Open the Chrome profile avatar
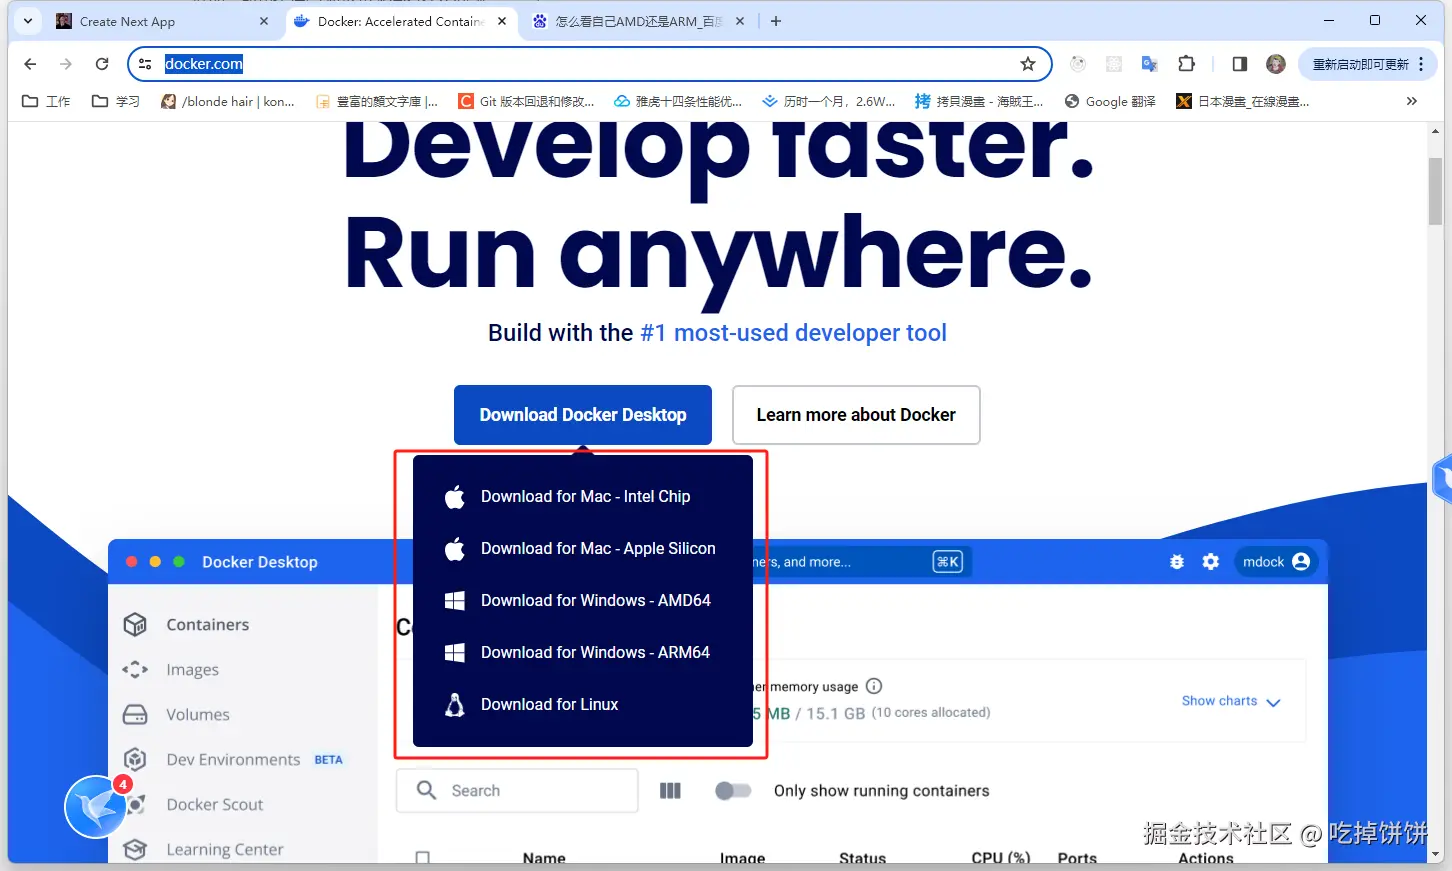 click(x=1276, y=64)
